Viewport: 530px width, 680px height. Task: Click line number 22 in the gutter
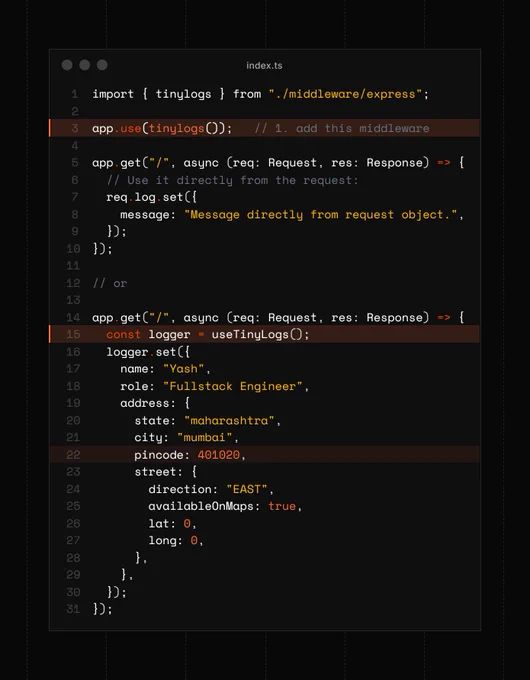73,454
